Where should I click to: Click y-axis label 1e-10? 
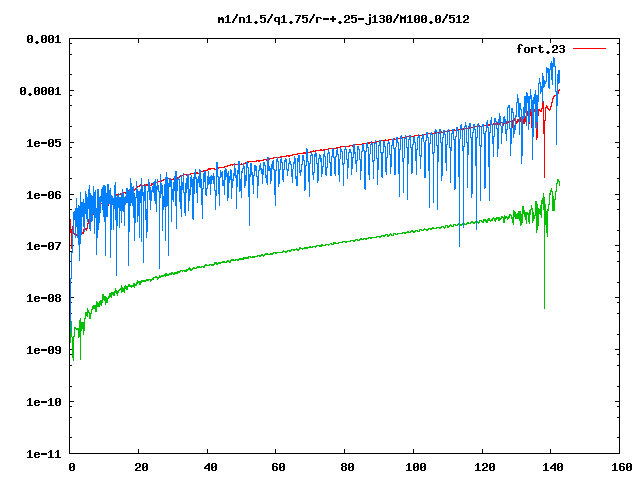click(x=44, y=402)
